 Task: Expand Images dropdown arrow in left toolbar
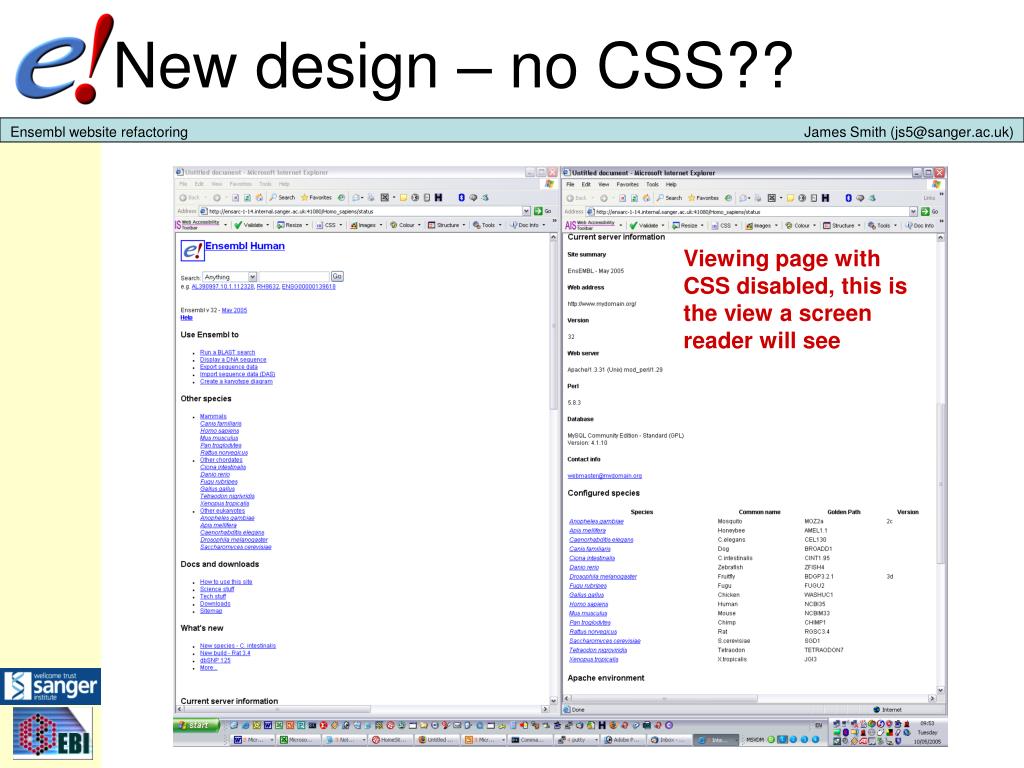[381, 225]
